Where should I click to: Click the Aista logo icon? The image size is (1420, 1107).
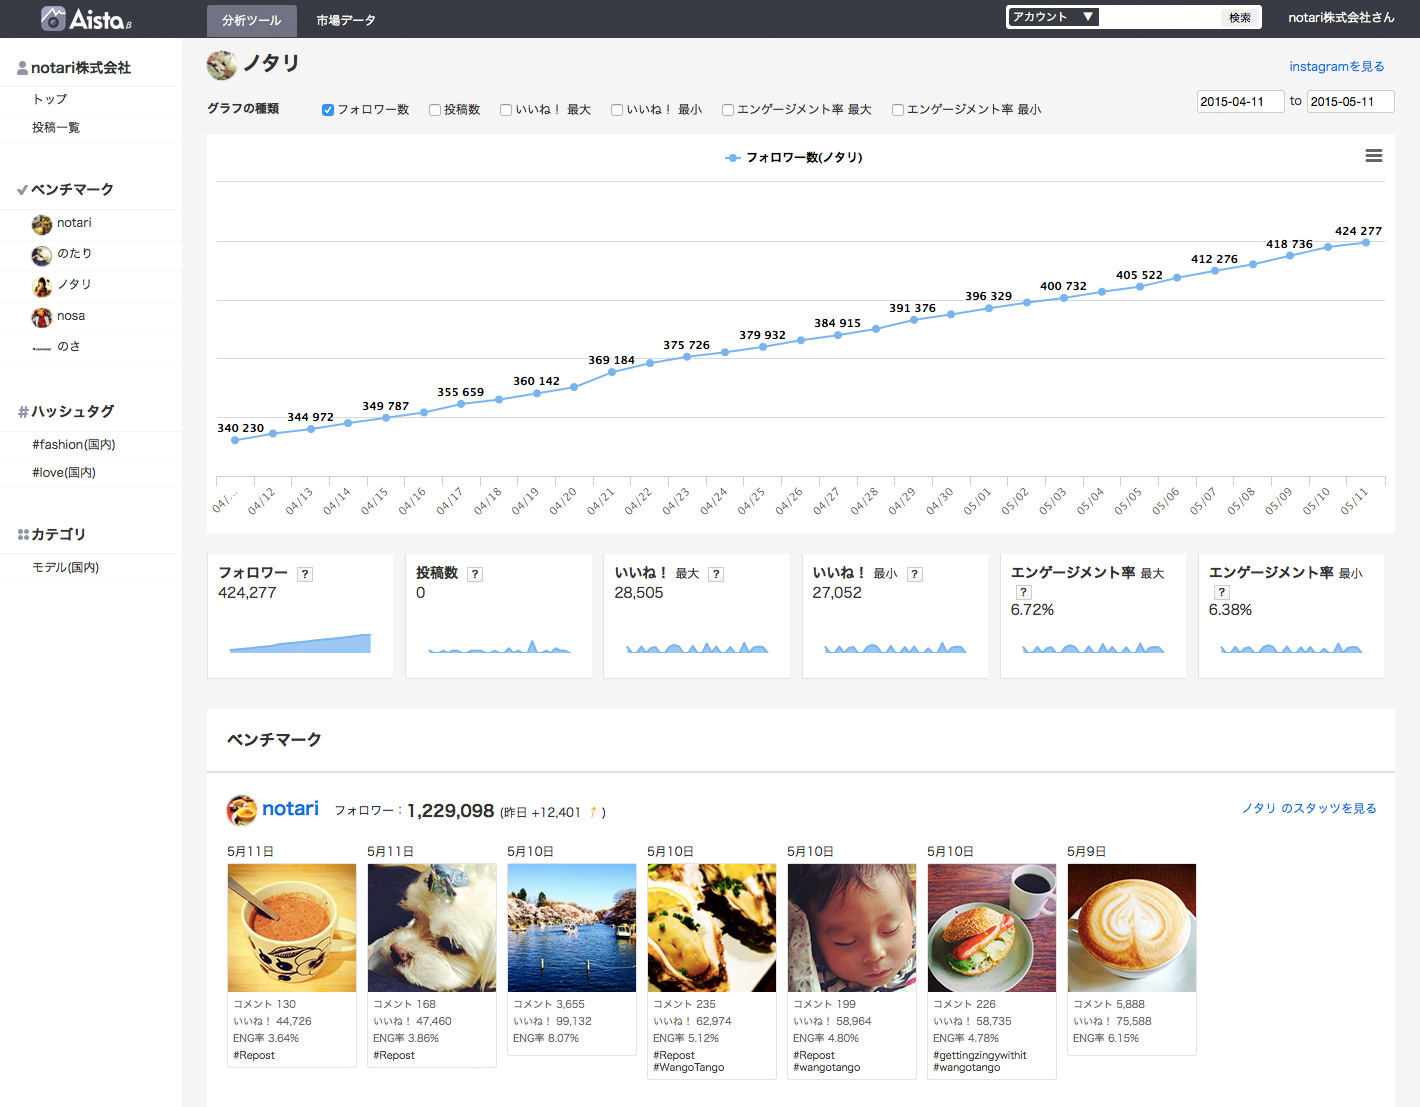tap(53, 18)
